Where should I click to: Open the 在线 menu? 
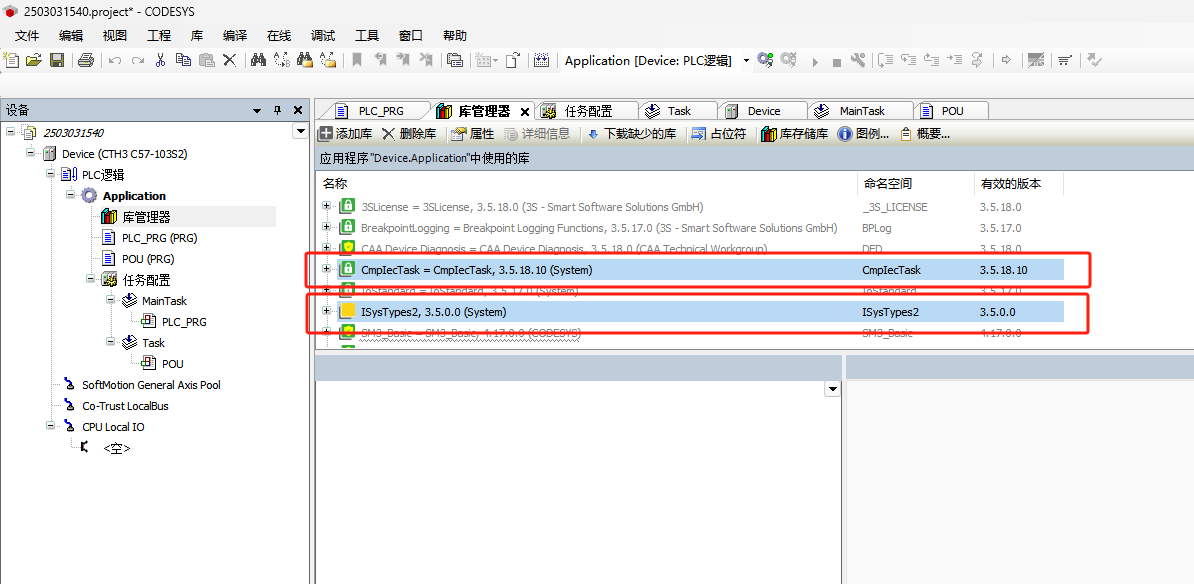279,36
